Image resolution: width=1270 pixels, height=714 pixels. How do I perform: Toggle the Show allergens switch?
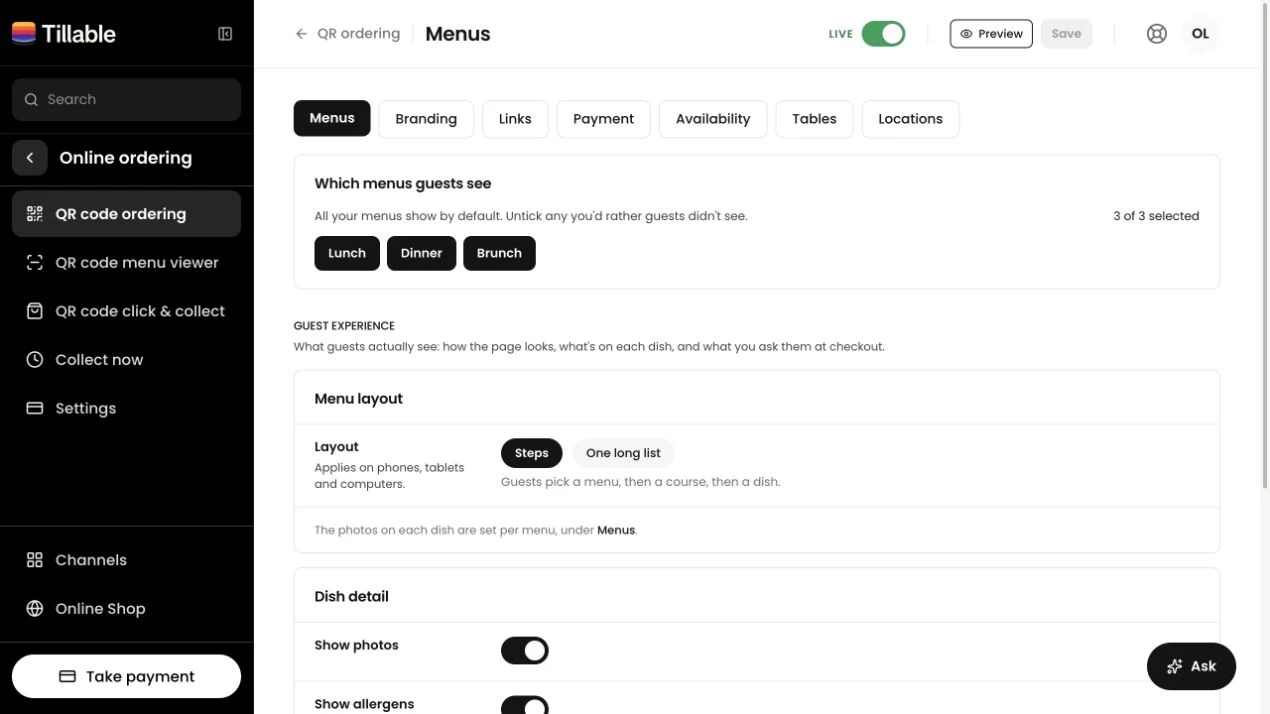pyautogui.click(x=525, y=706)
